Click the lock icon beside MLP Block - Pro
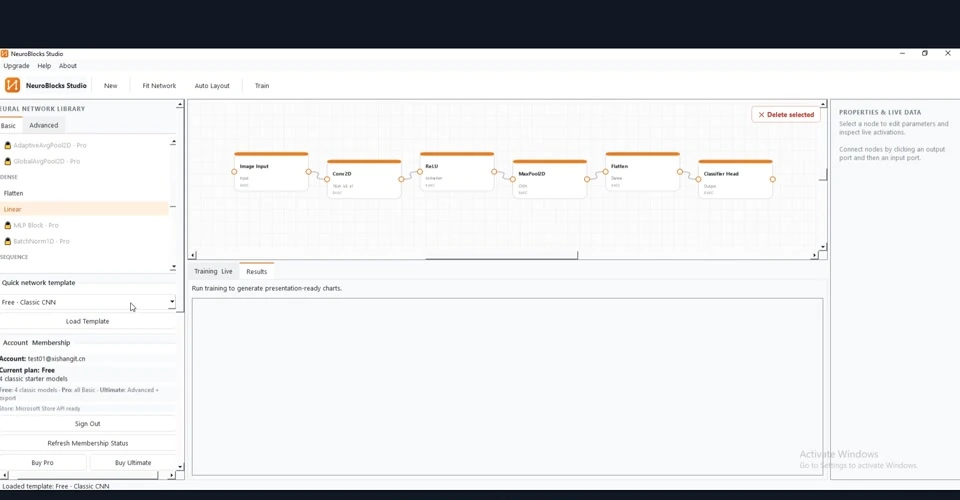This screenshot has height=500, width=960. 8,225
